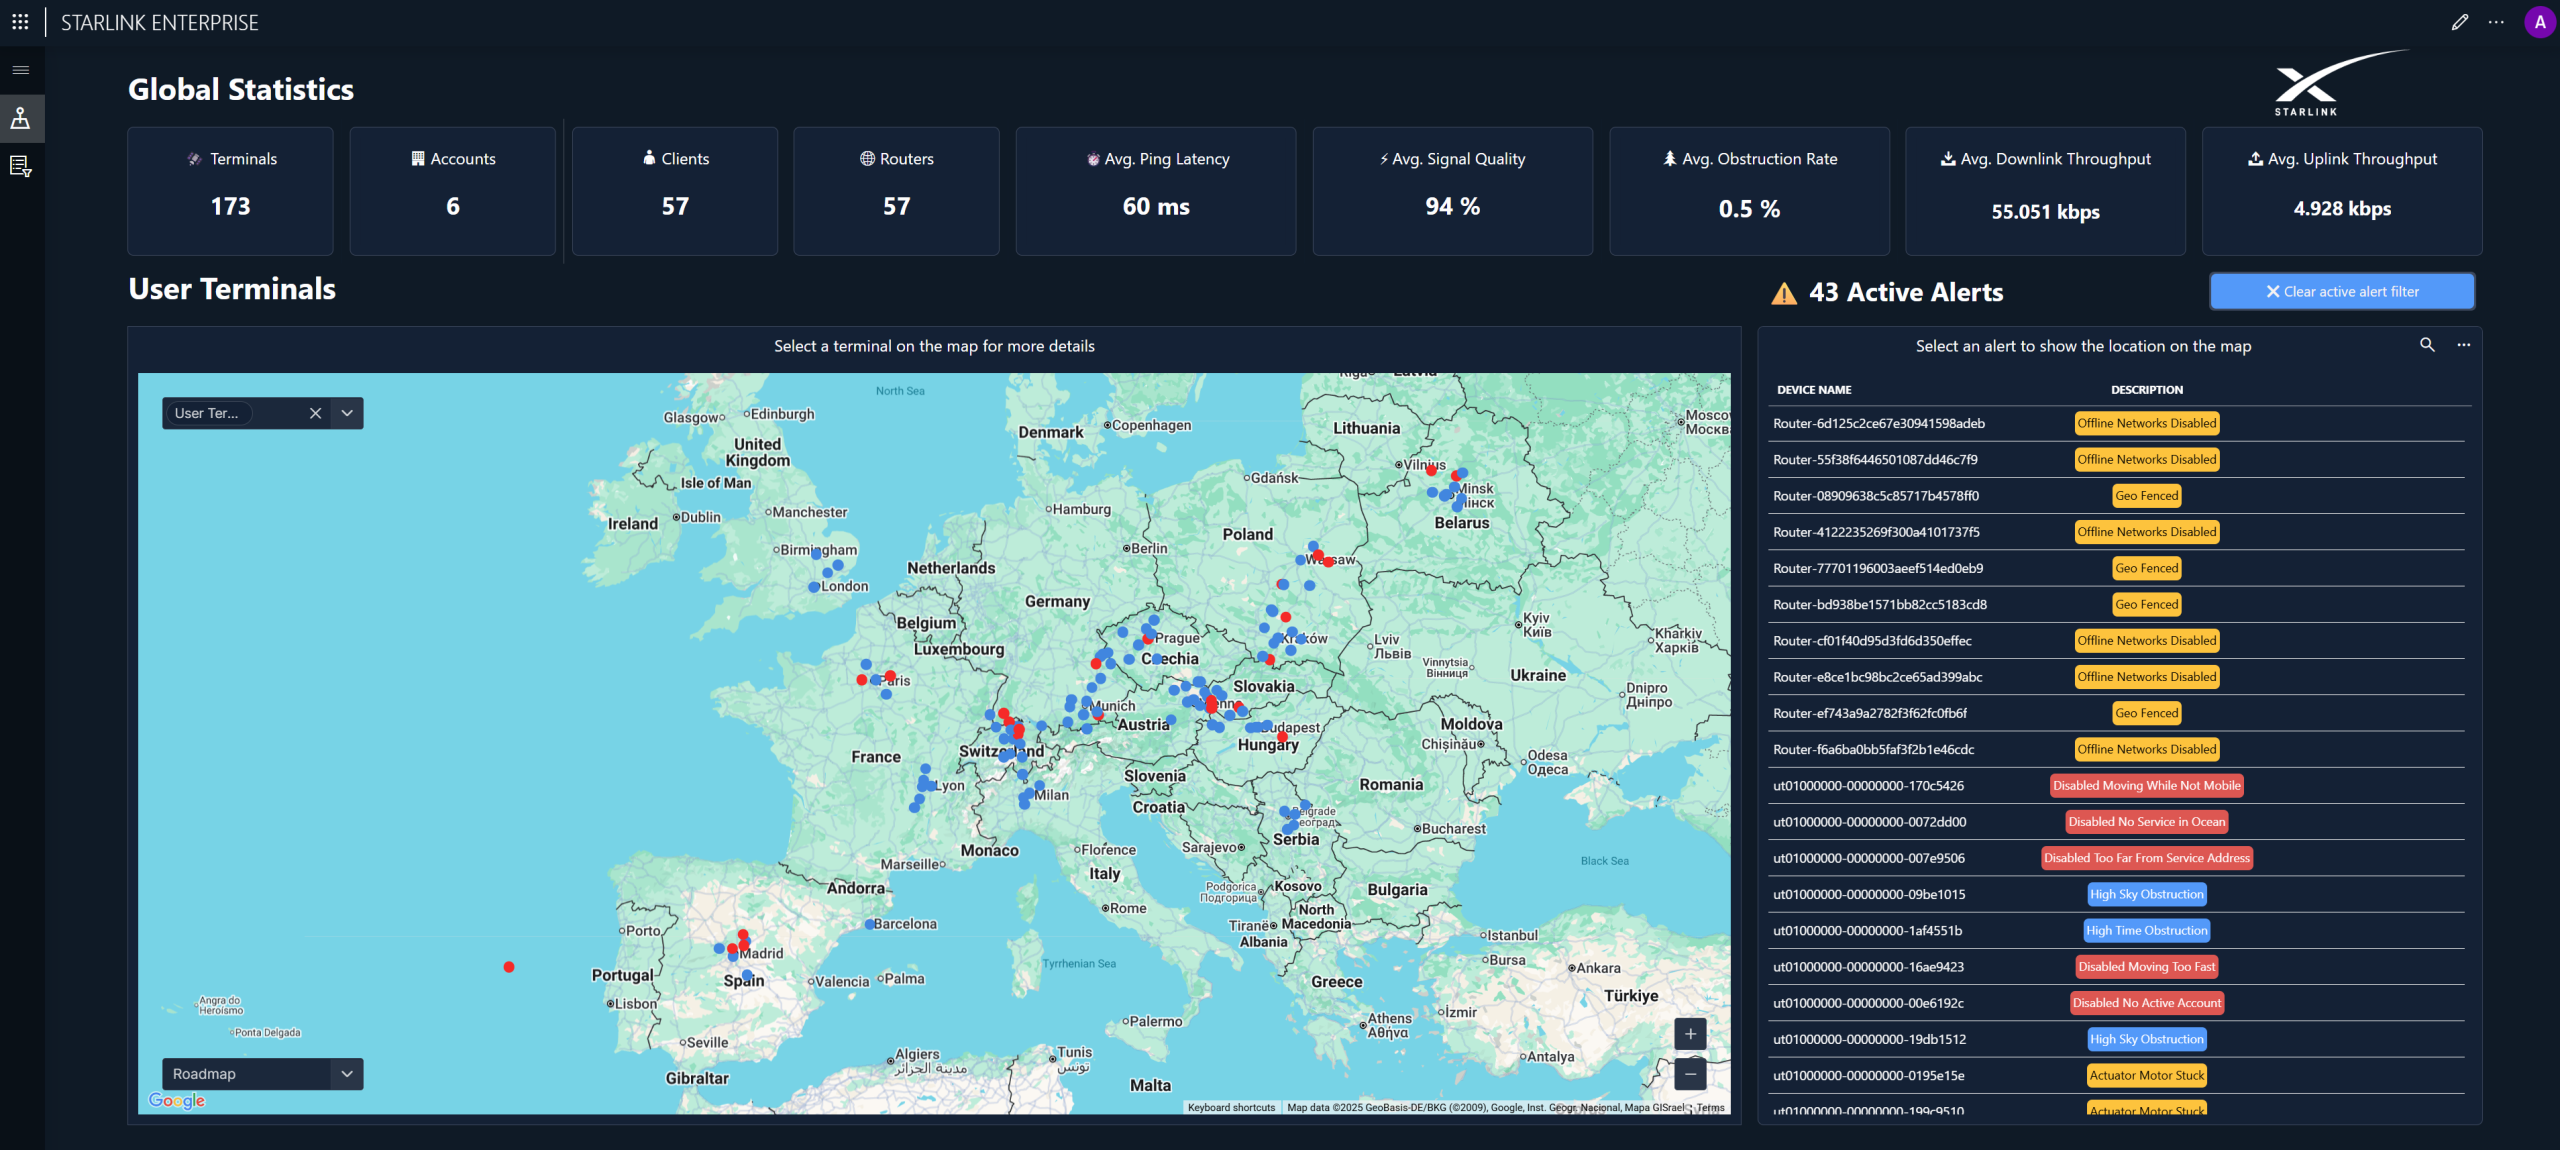The height and width of the screenshot is (1150, 2560).
Task: Click Disabled Too Far From Service Address badge
Action: 2147,858
